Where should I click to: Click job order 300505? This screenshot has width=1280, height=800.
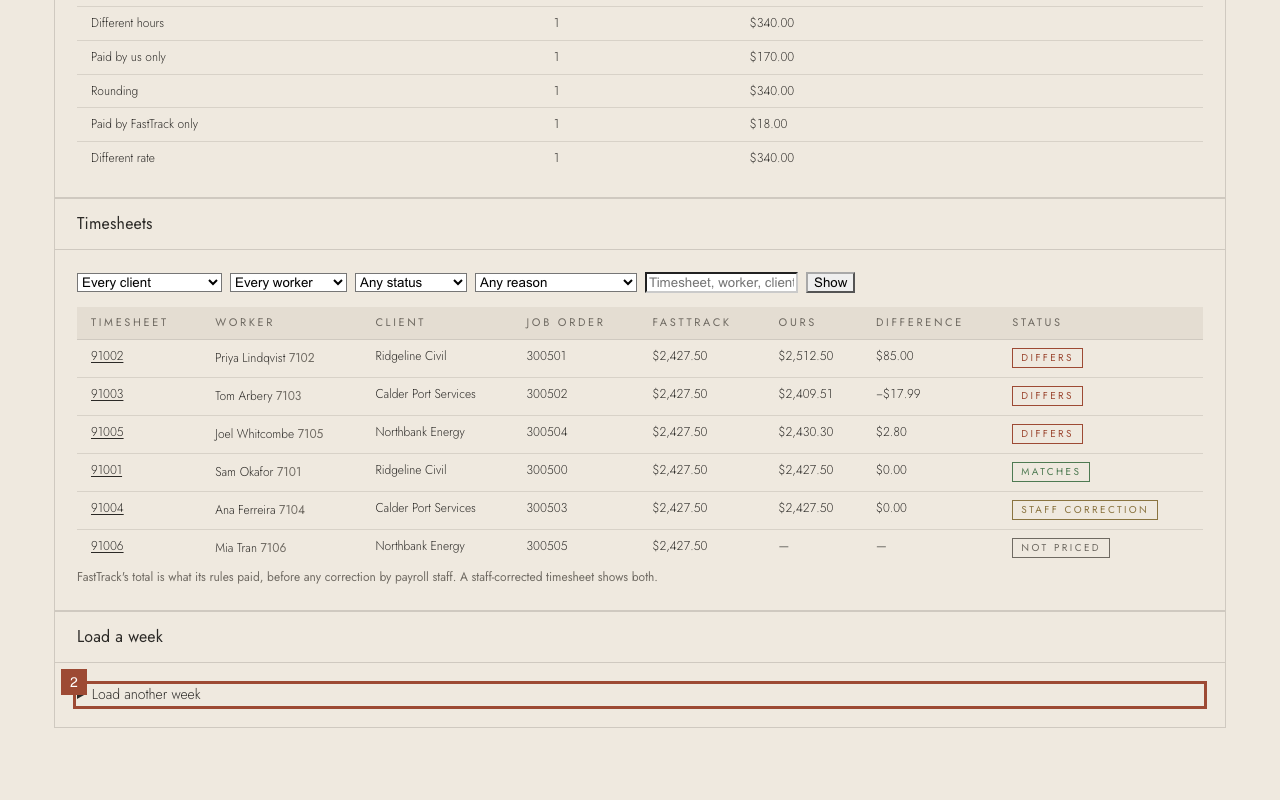[547, 546]
